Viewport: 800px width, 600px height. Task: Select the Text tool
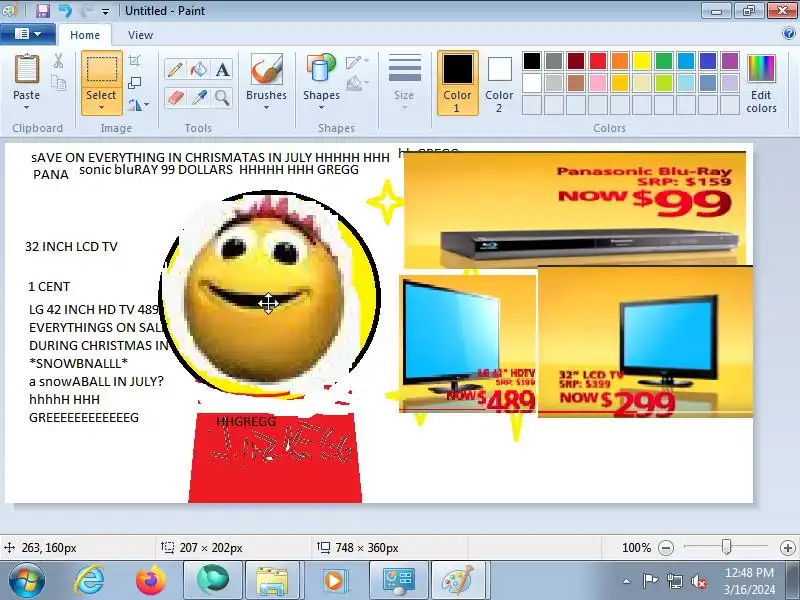(222, 69)
